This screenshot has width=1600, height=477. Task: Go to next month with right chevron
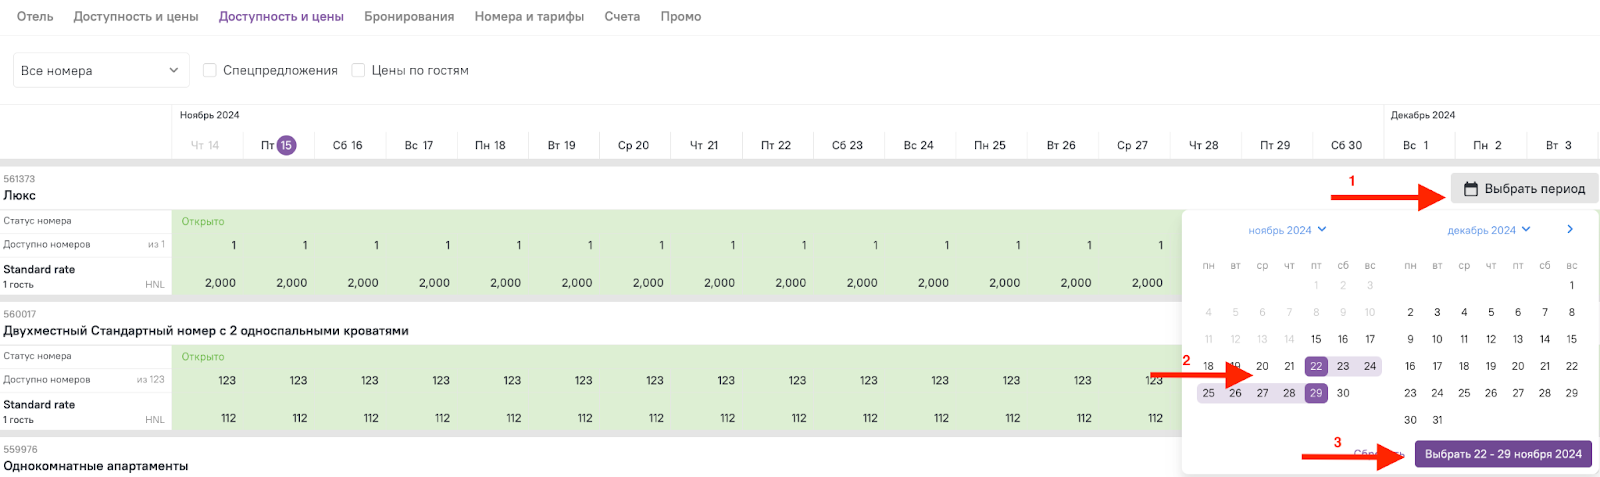pos(1570,230)
